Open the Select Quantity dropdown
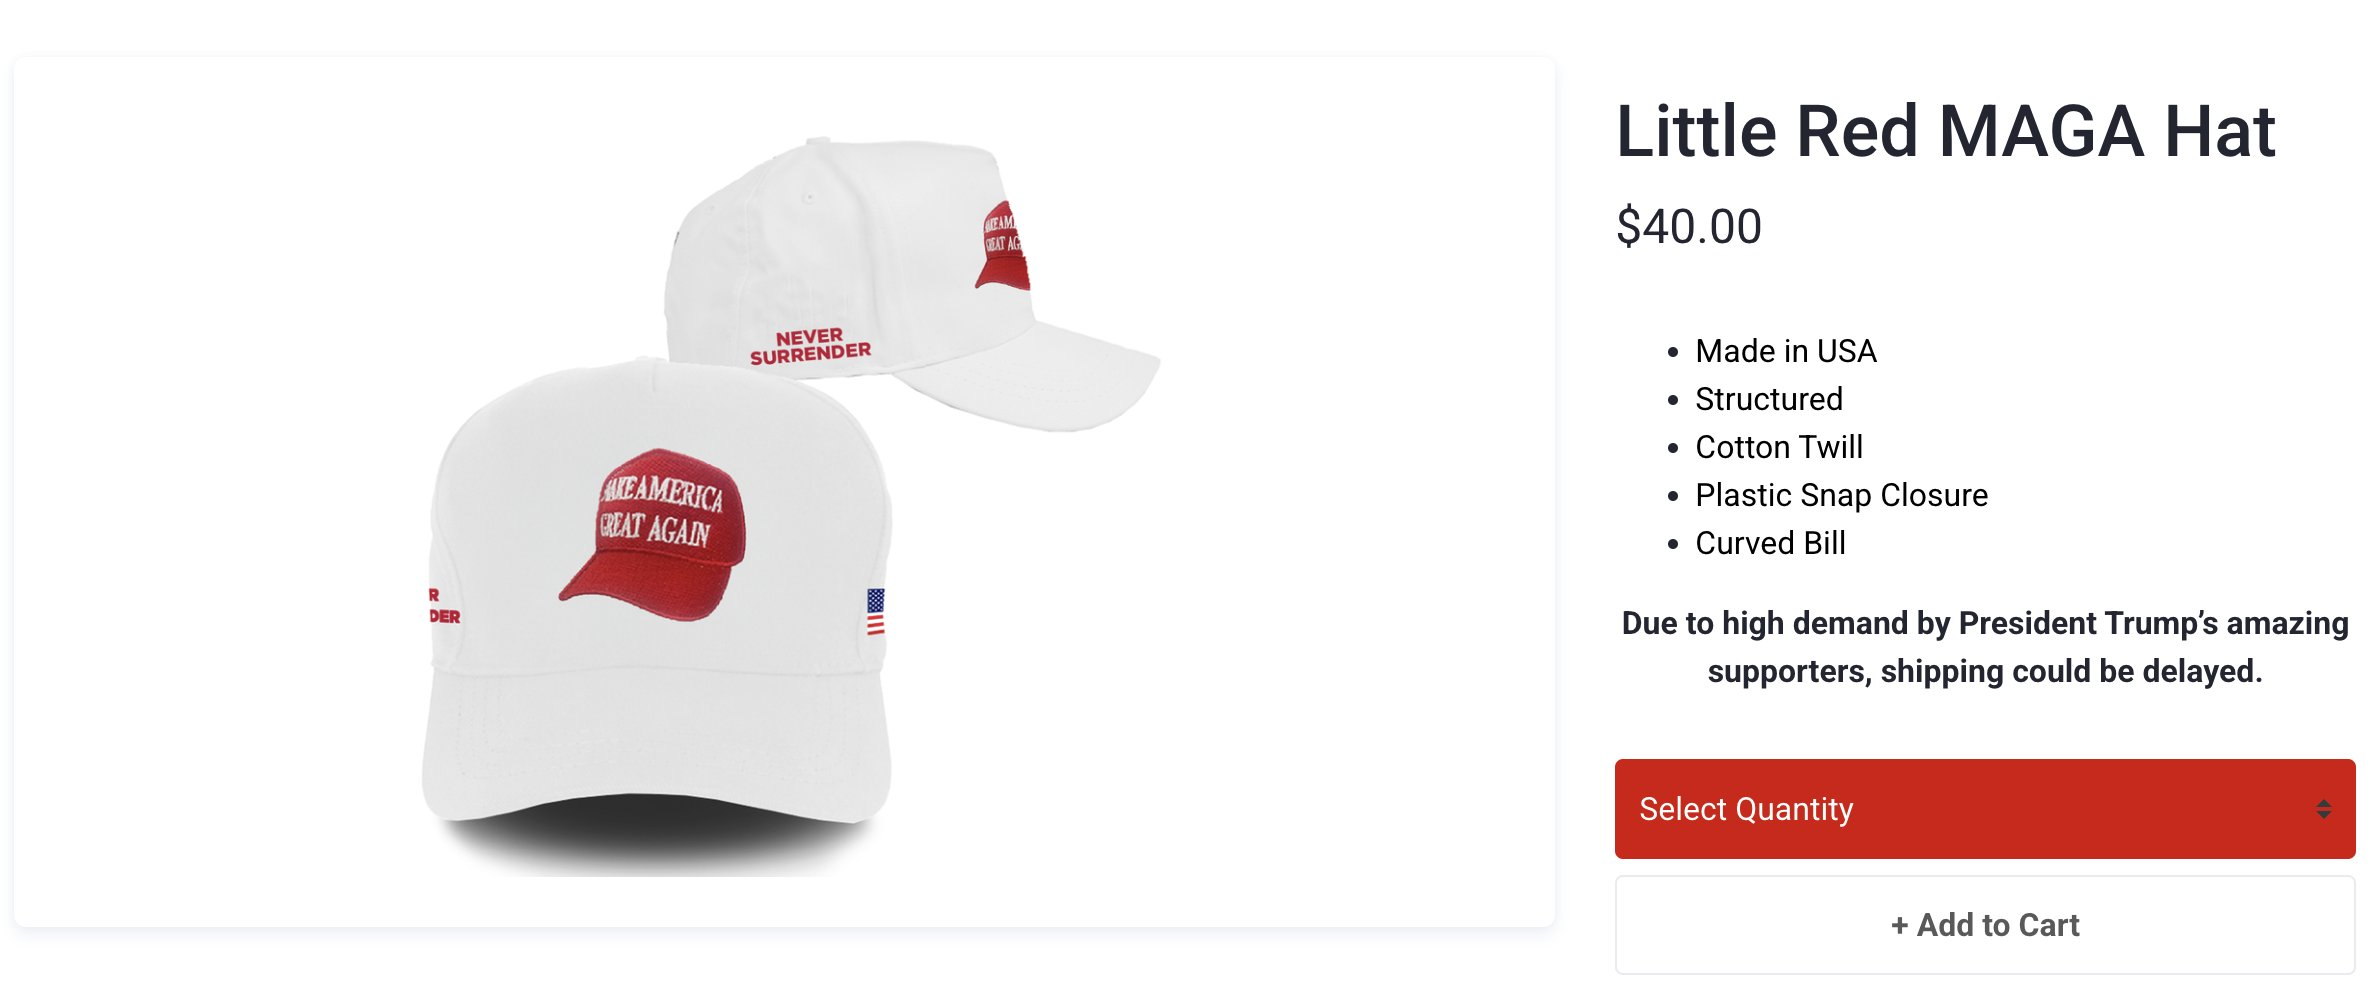Screen dimensions: 2378x1000 pyautogui.click(x=1984, y=808)
